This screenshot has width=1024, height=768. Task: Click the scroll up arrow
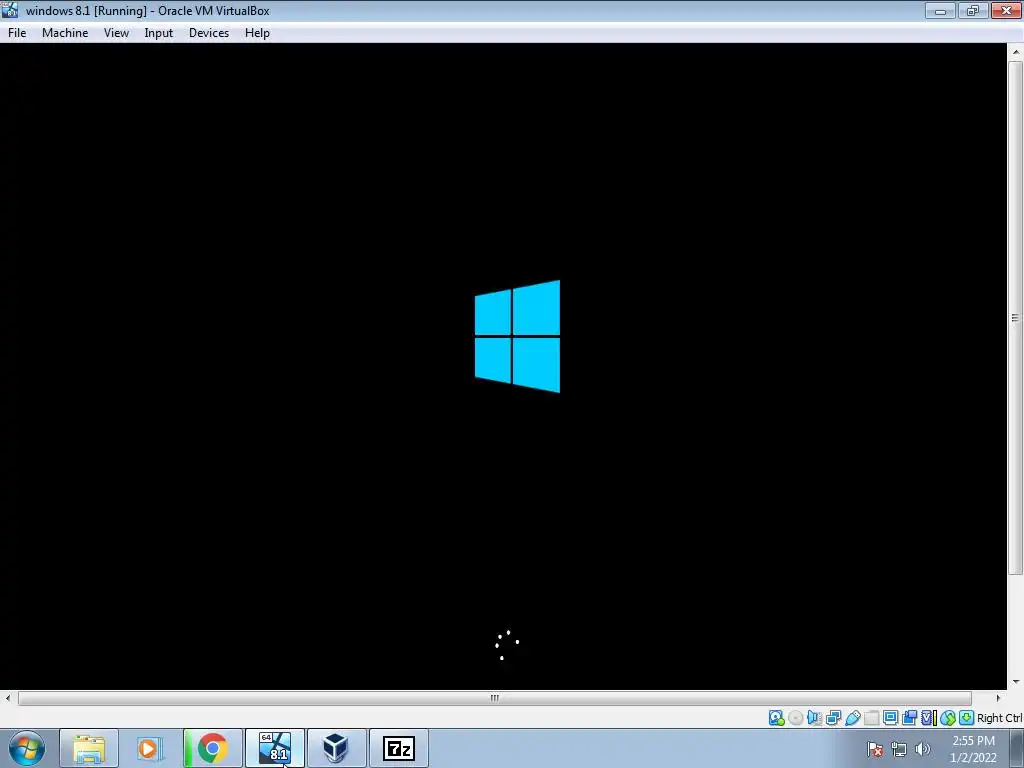point(1016,51)
